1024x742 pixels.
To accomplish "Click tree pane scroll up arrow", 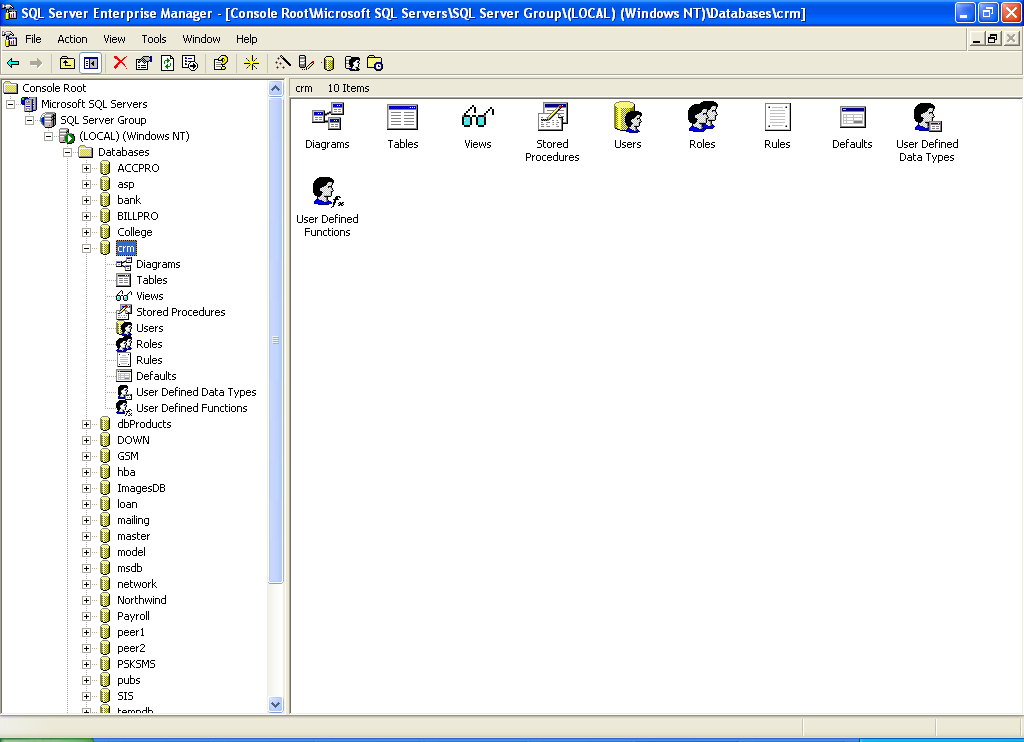I will click(276, 89).
